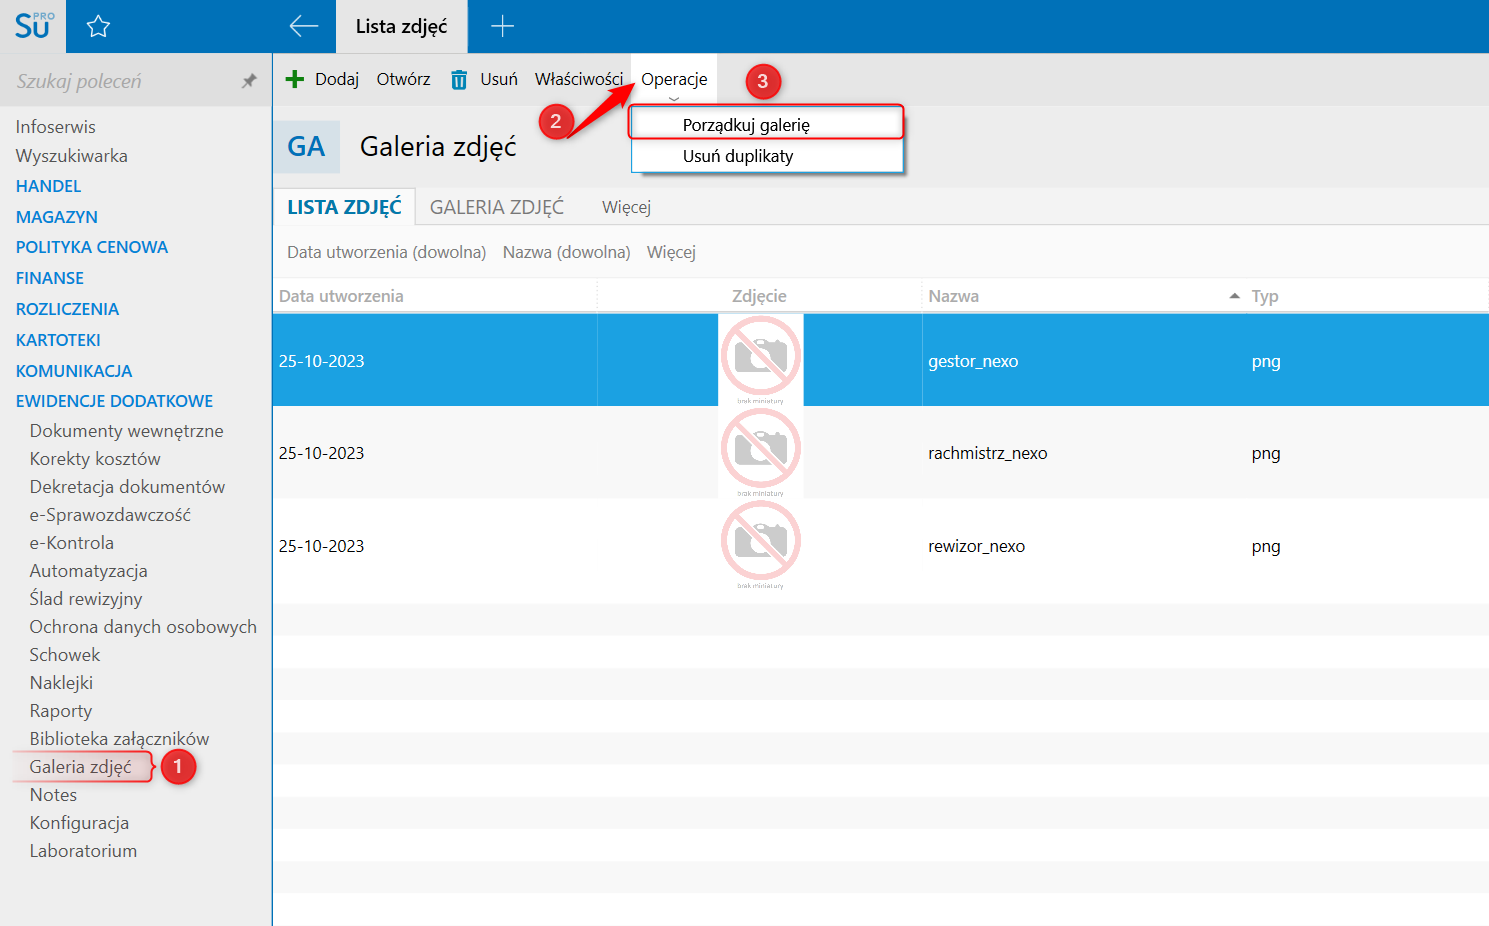Open Automatyzacja
The image size is (1489, 926).
click(x=88, y=571)
